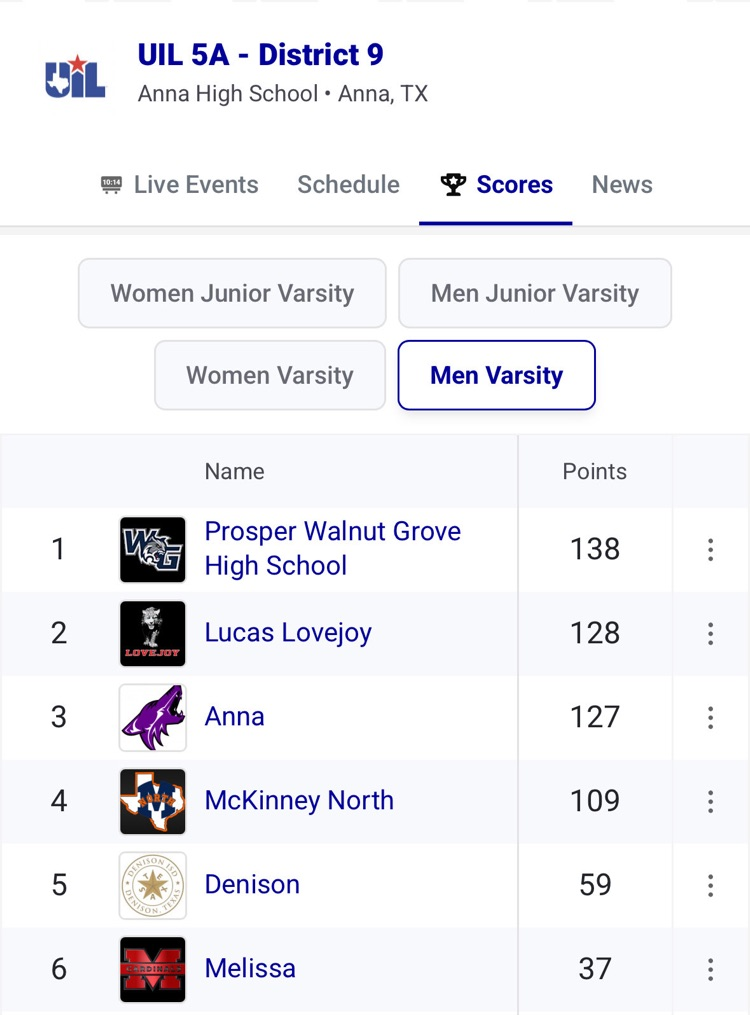Select the Men Junior Varsity filter
The image size is (750, 1015).
pyautogui.click(x=534, y=293)
